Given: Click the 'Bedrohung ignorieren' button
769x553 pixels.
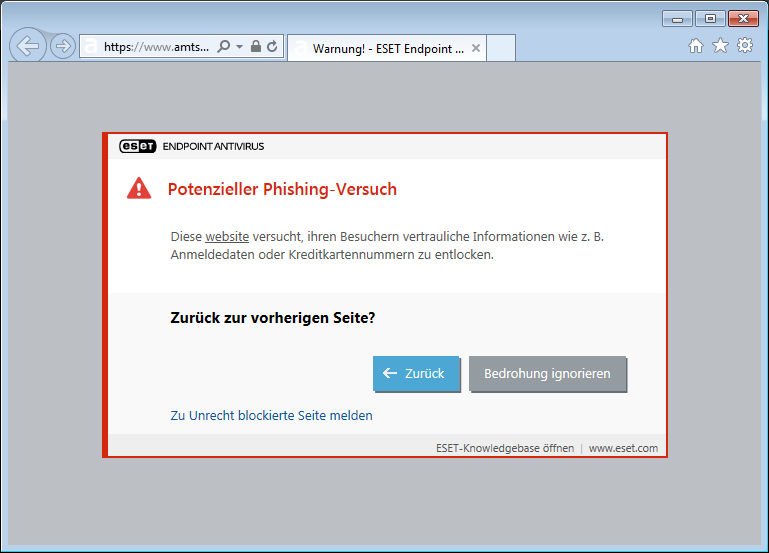Looking at the screenshot, I should point(547,374).
